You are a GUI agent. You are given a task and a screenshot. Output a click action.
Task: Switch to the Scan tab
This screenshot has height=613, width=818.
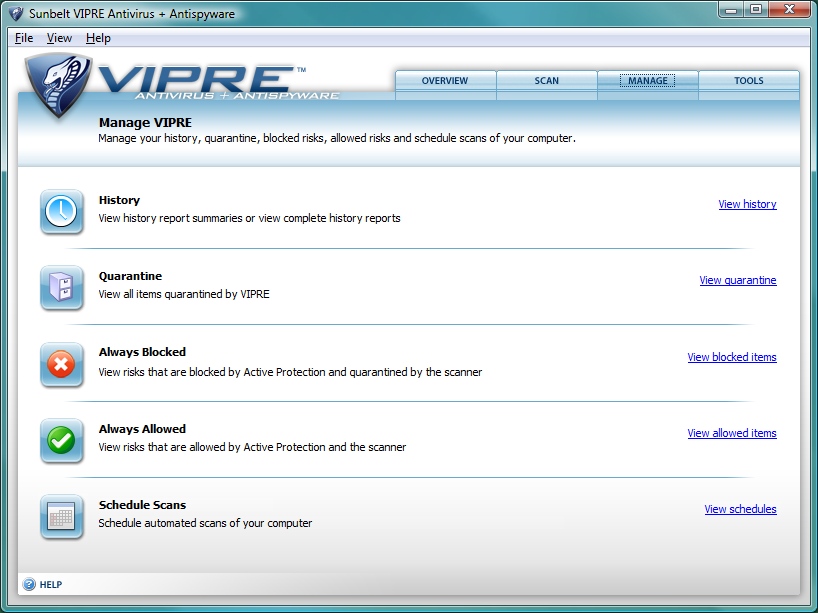[547, 81]
